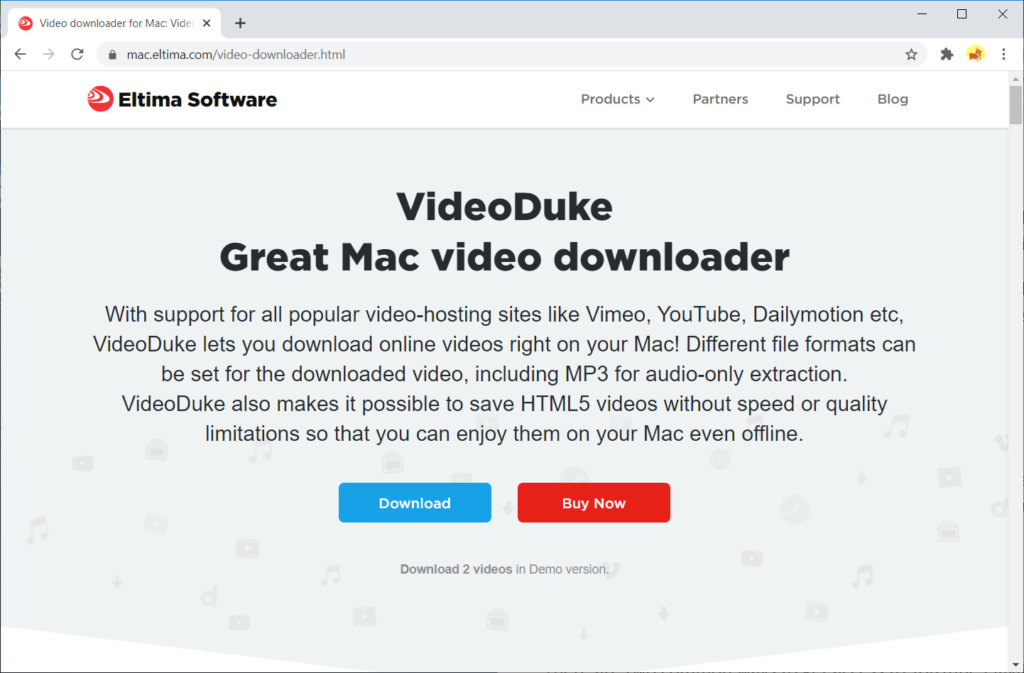Visit the Blog link
The height and width of the screenshot is (673, 1024).
pyautogui.click(x=893, y=99)
